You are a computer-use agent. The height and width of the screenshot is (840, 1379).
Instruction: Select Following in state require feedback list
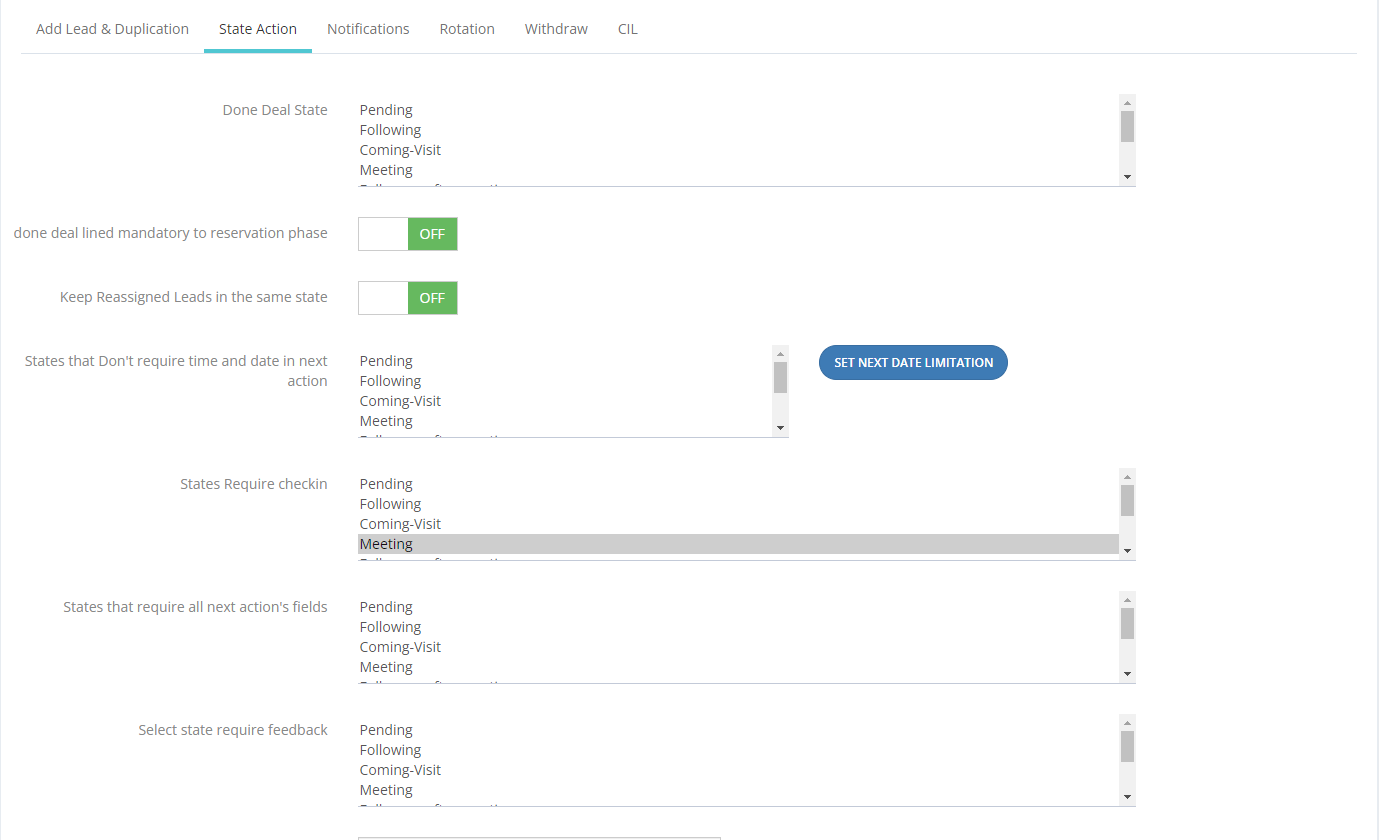point(738,750)
